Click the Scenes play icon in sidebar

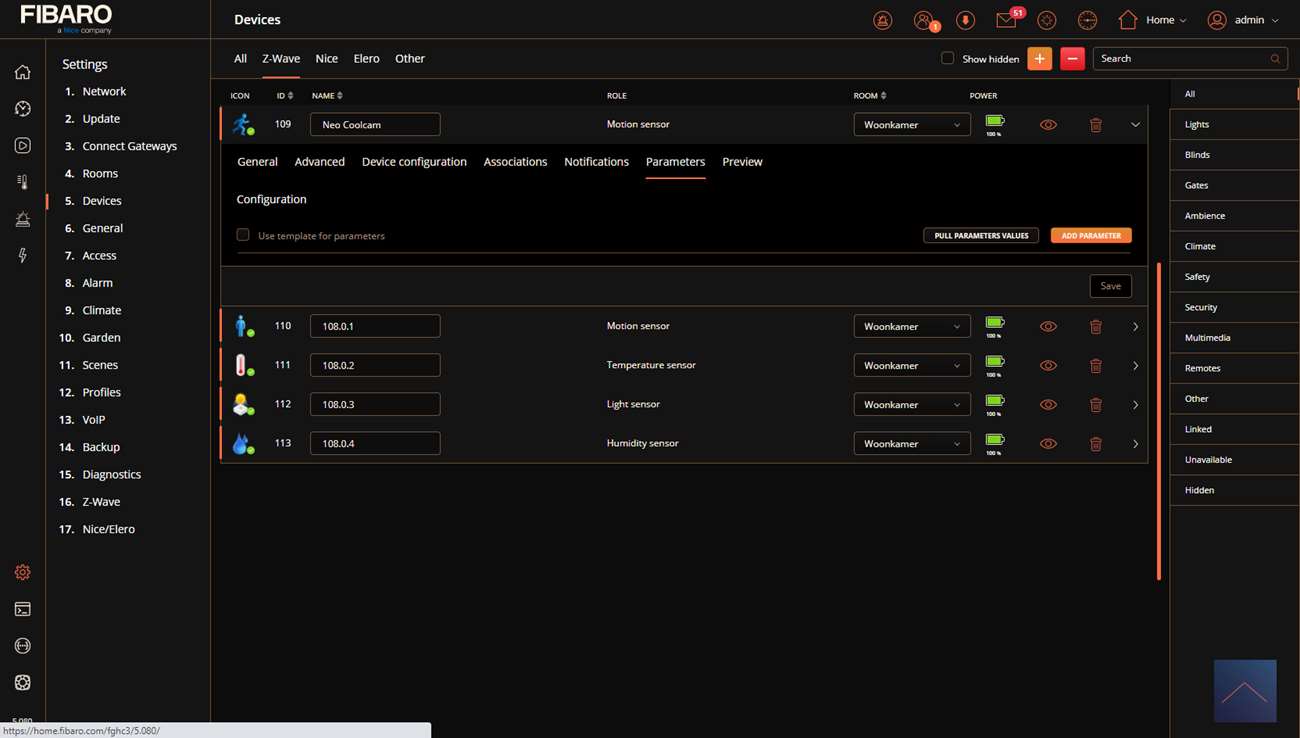click(22, 146)
